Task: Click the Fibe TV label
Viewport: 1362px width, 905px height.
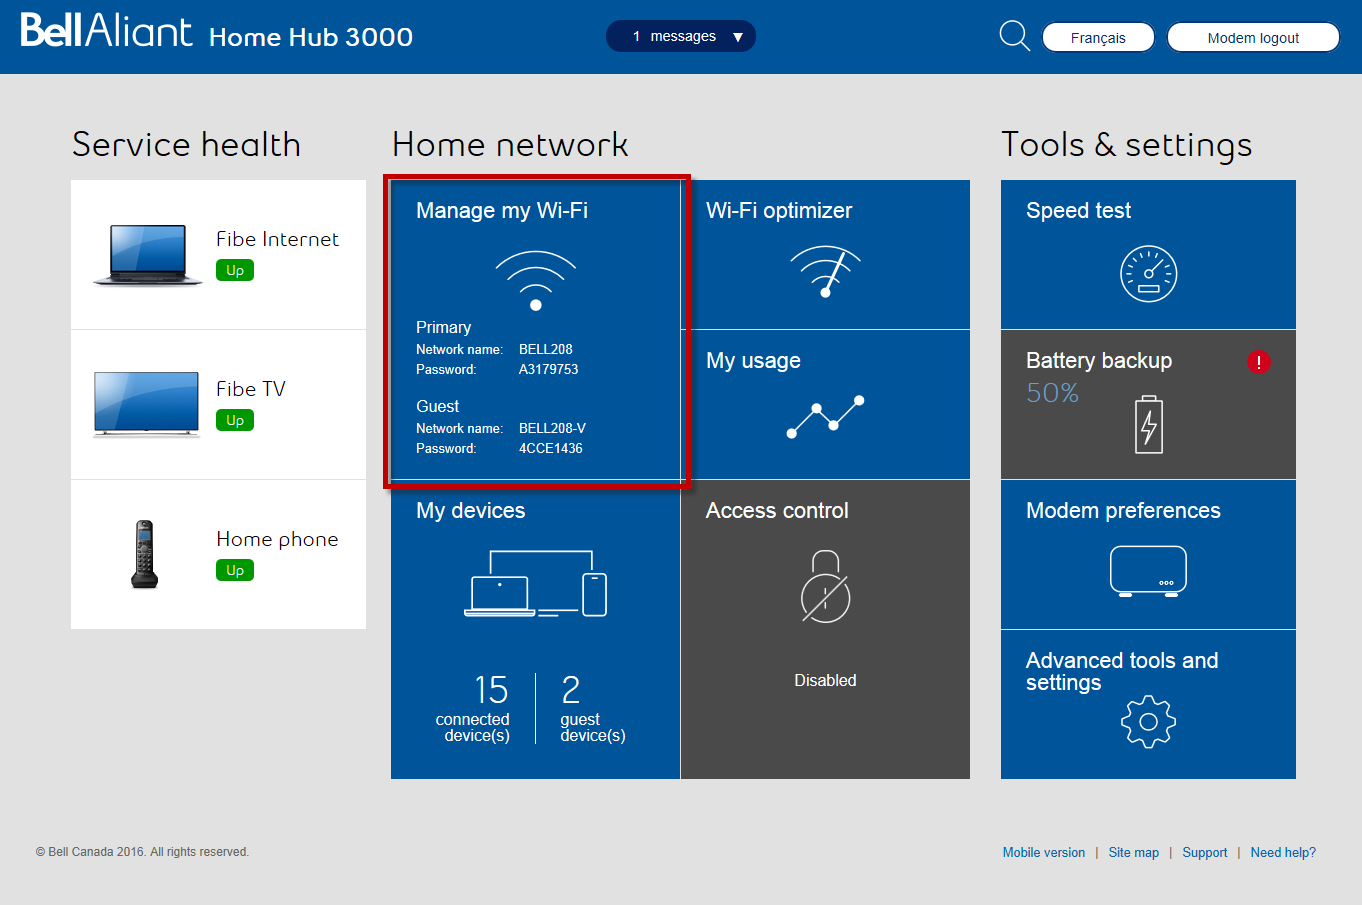Action: pyautogui.click(x=251, y=389)
